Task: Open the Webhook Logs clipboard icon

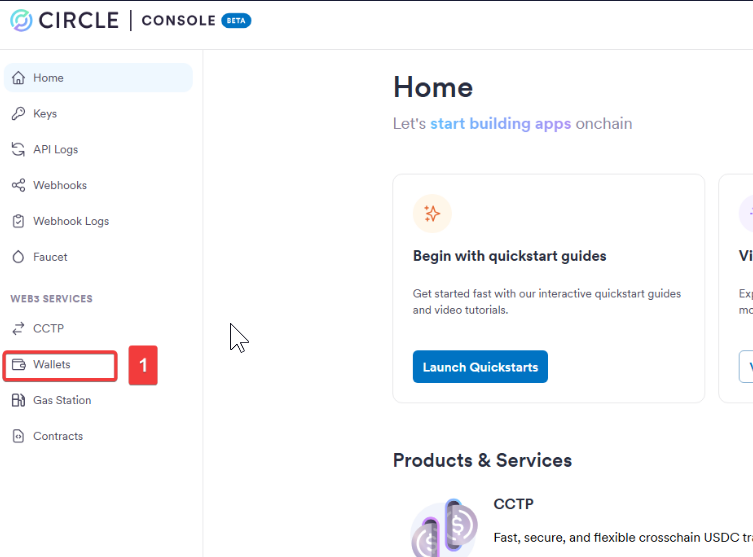Action: (18, 221)
